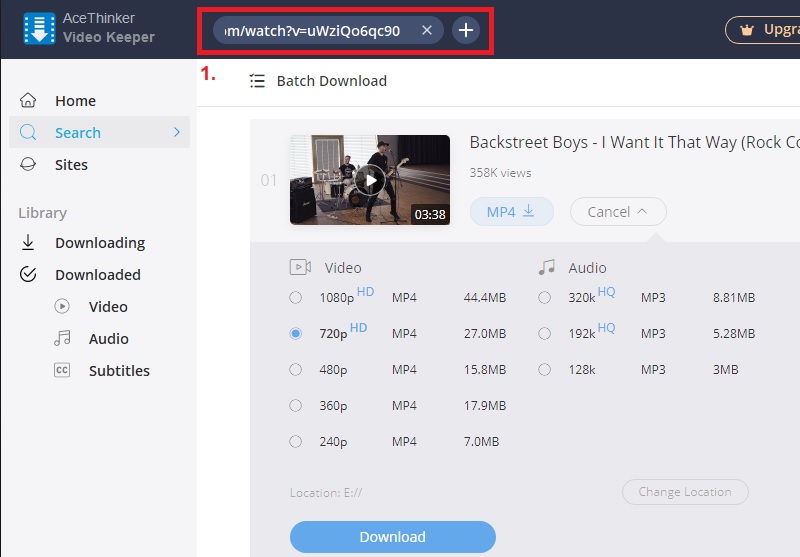Clear the URL with the X icon

tap(427, 31)
